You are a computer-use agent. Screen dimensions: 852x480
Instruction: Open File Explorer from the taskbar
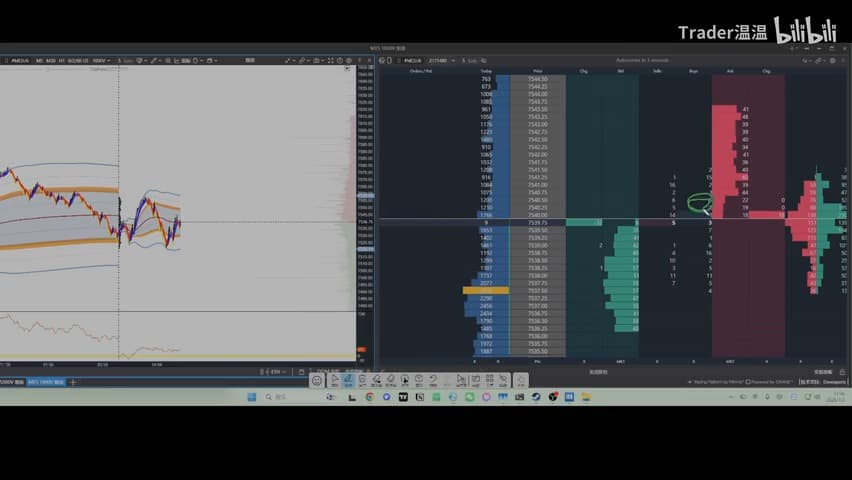click(x=586, y=397)
